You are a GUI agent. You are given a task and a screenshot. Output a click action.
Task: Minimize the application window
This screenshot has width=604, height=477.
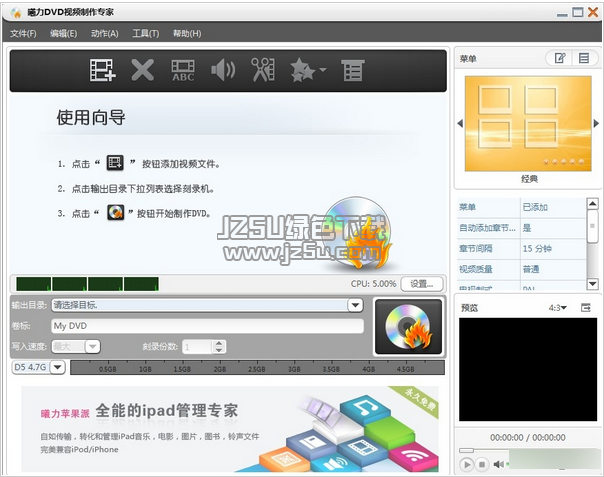pos(562,14)
